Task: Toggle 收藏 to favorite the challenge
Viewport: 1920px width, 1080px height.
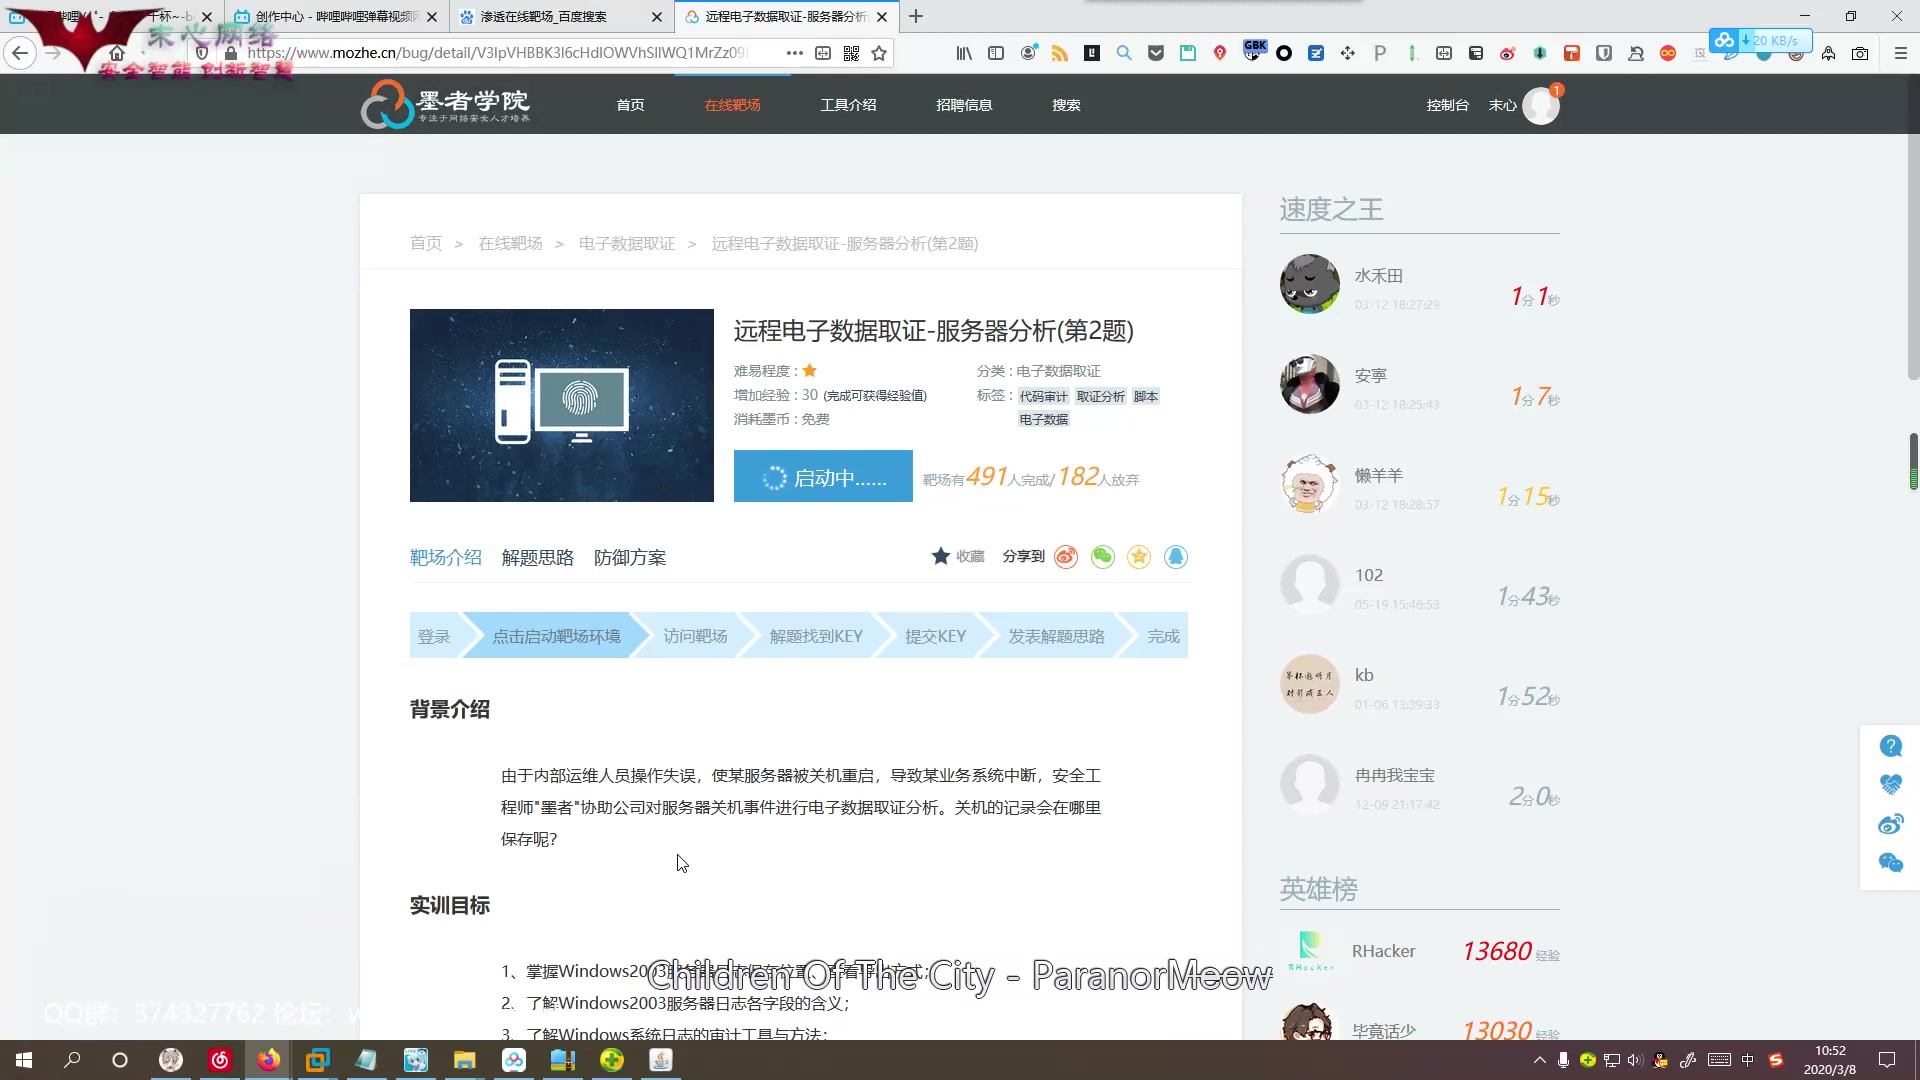Action: pyautogui.click(x=957, y=557)
